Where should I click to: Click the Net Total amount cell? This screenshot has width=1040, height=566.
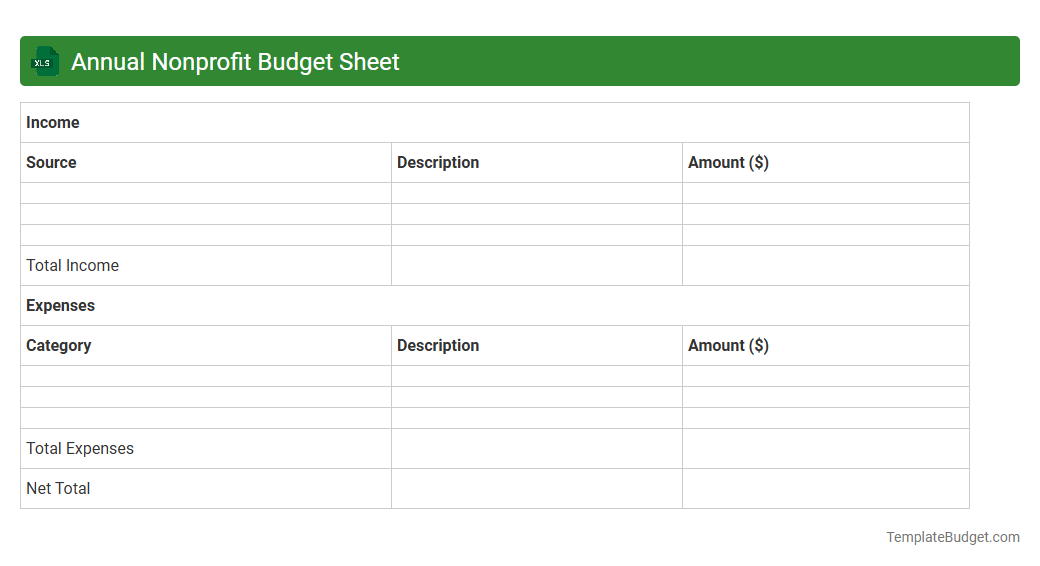click(x=826, y=488)
